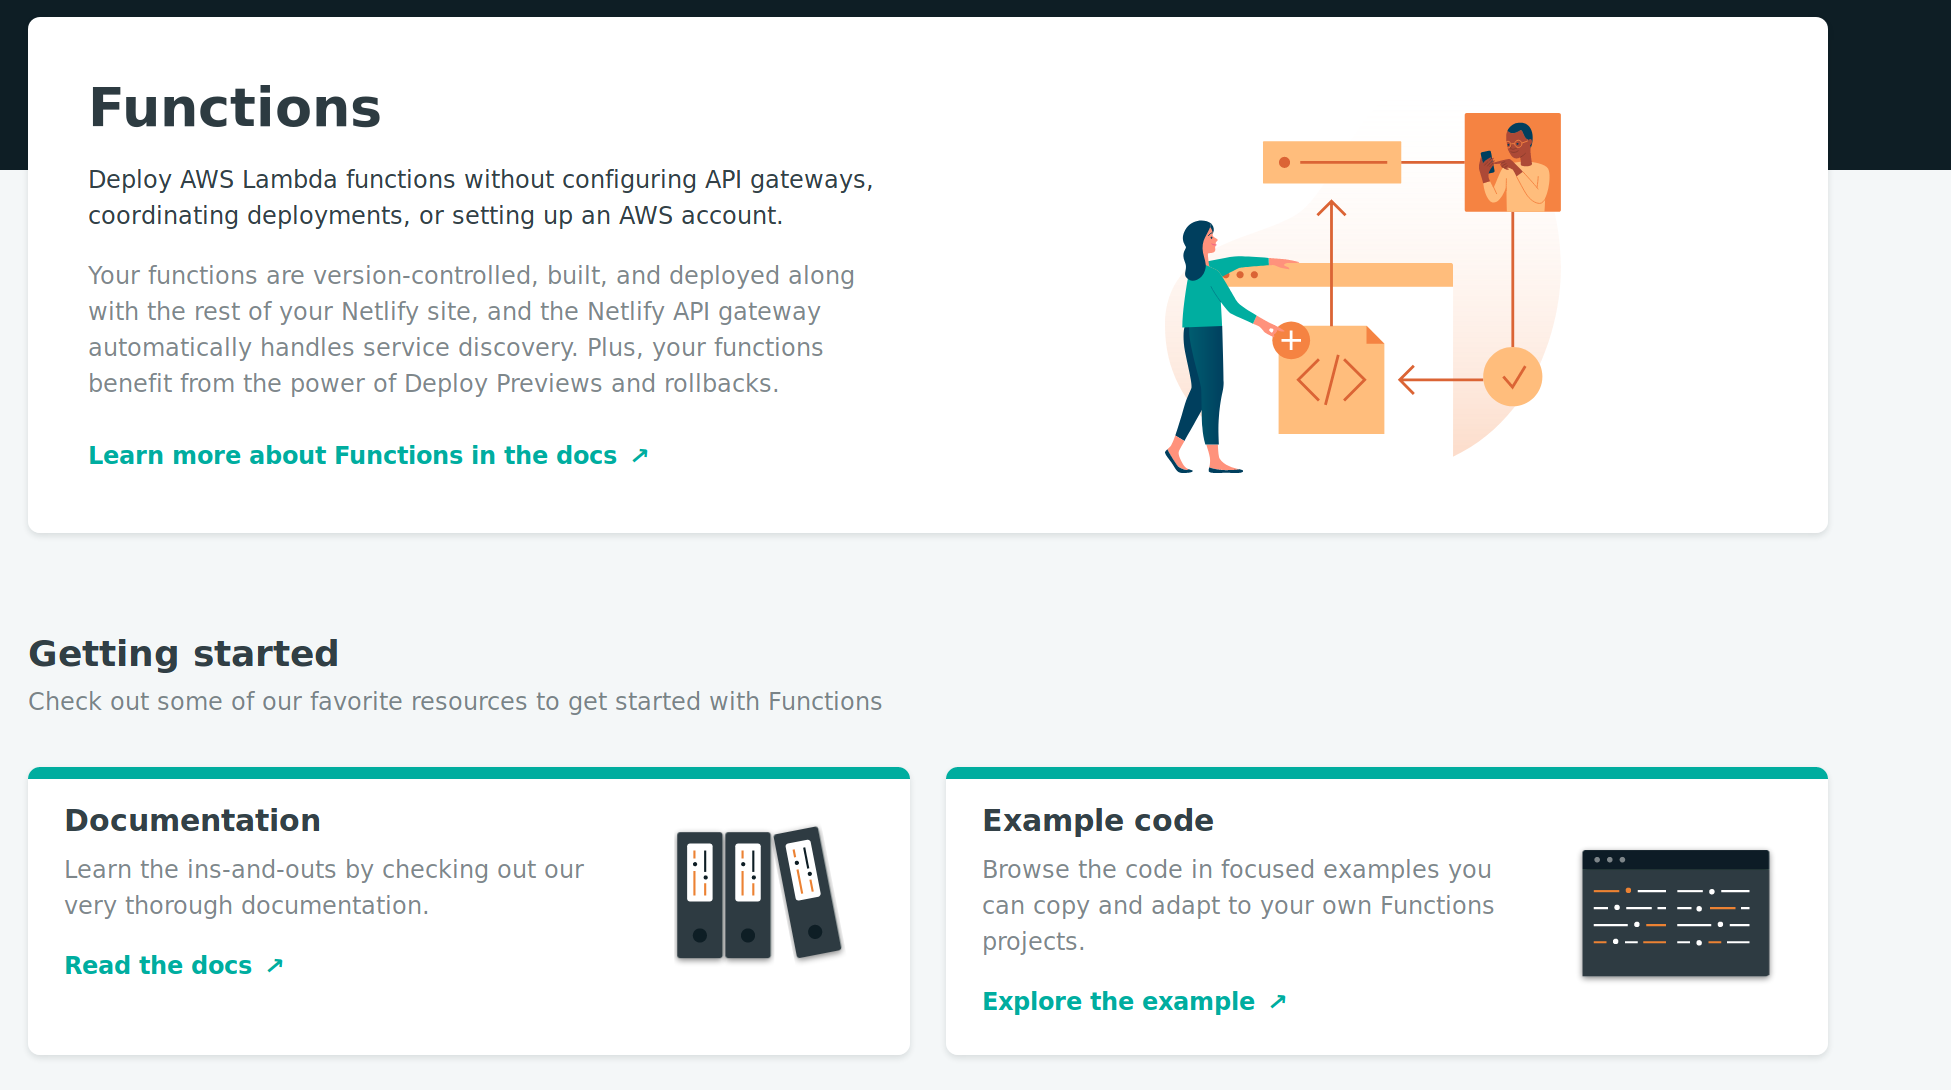
Task: Click the Learn more about Functions docs link
Action: 352,455
